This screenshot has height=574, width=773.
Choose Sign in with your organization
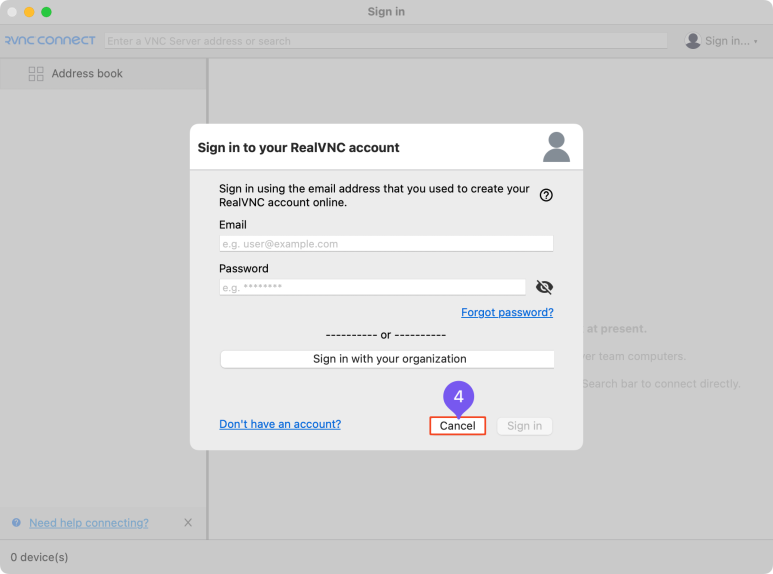[x=387, y=359]
